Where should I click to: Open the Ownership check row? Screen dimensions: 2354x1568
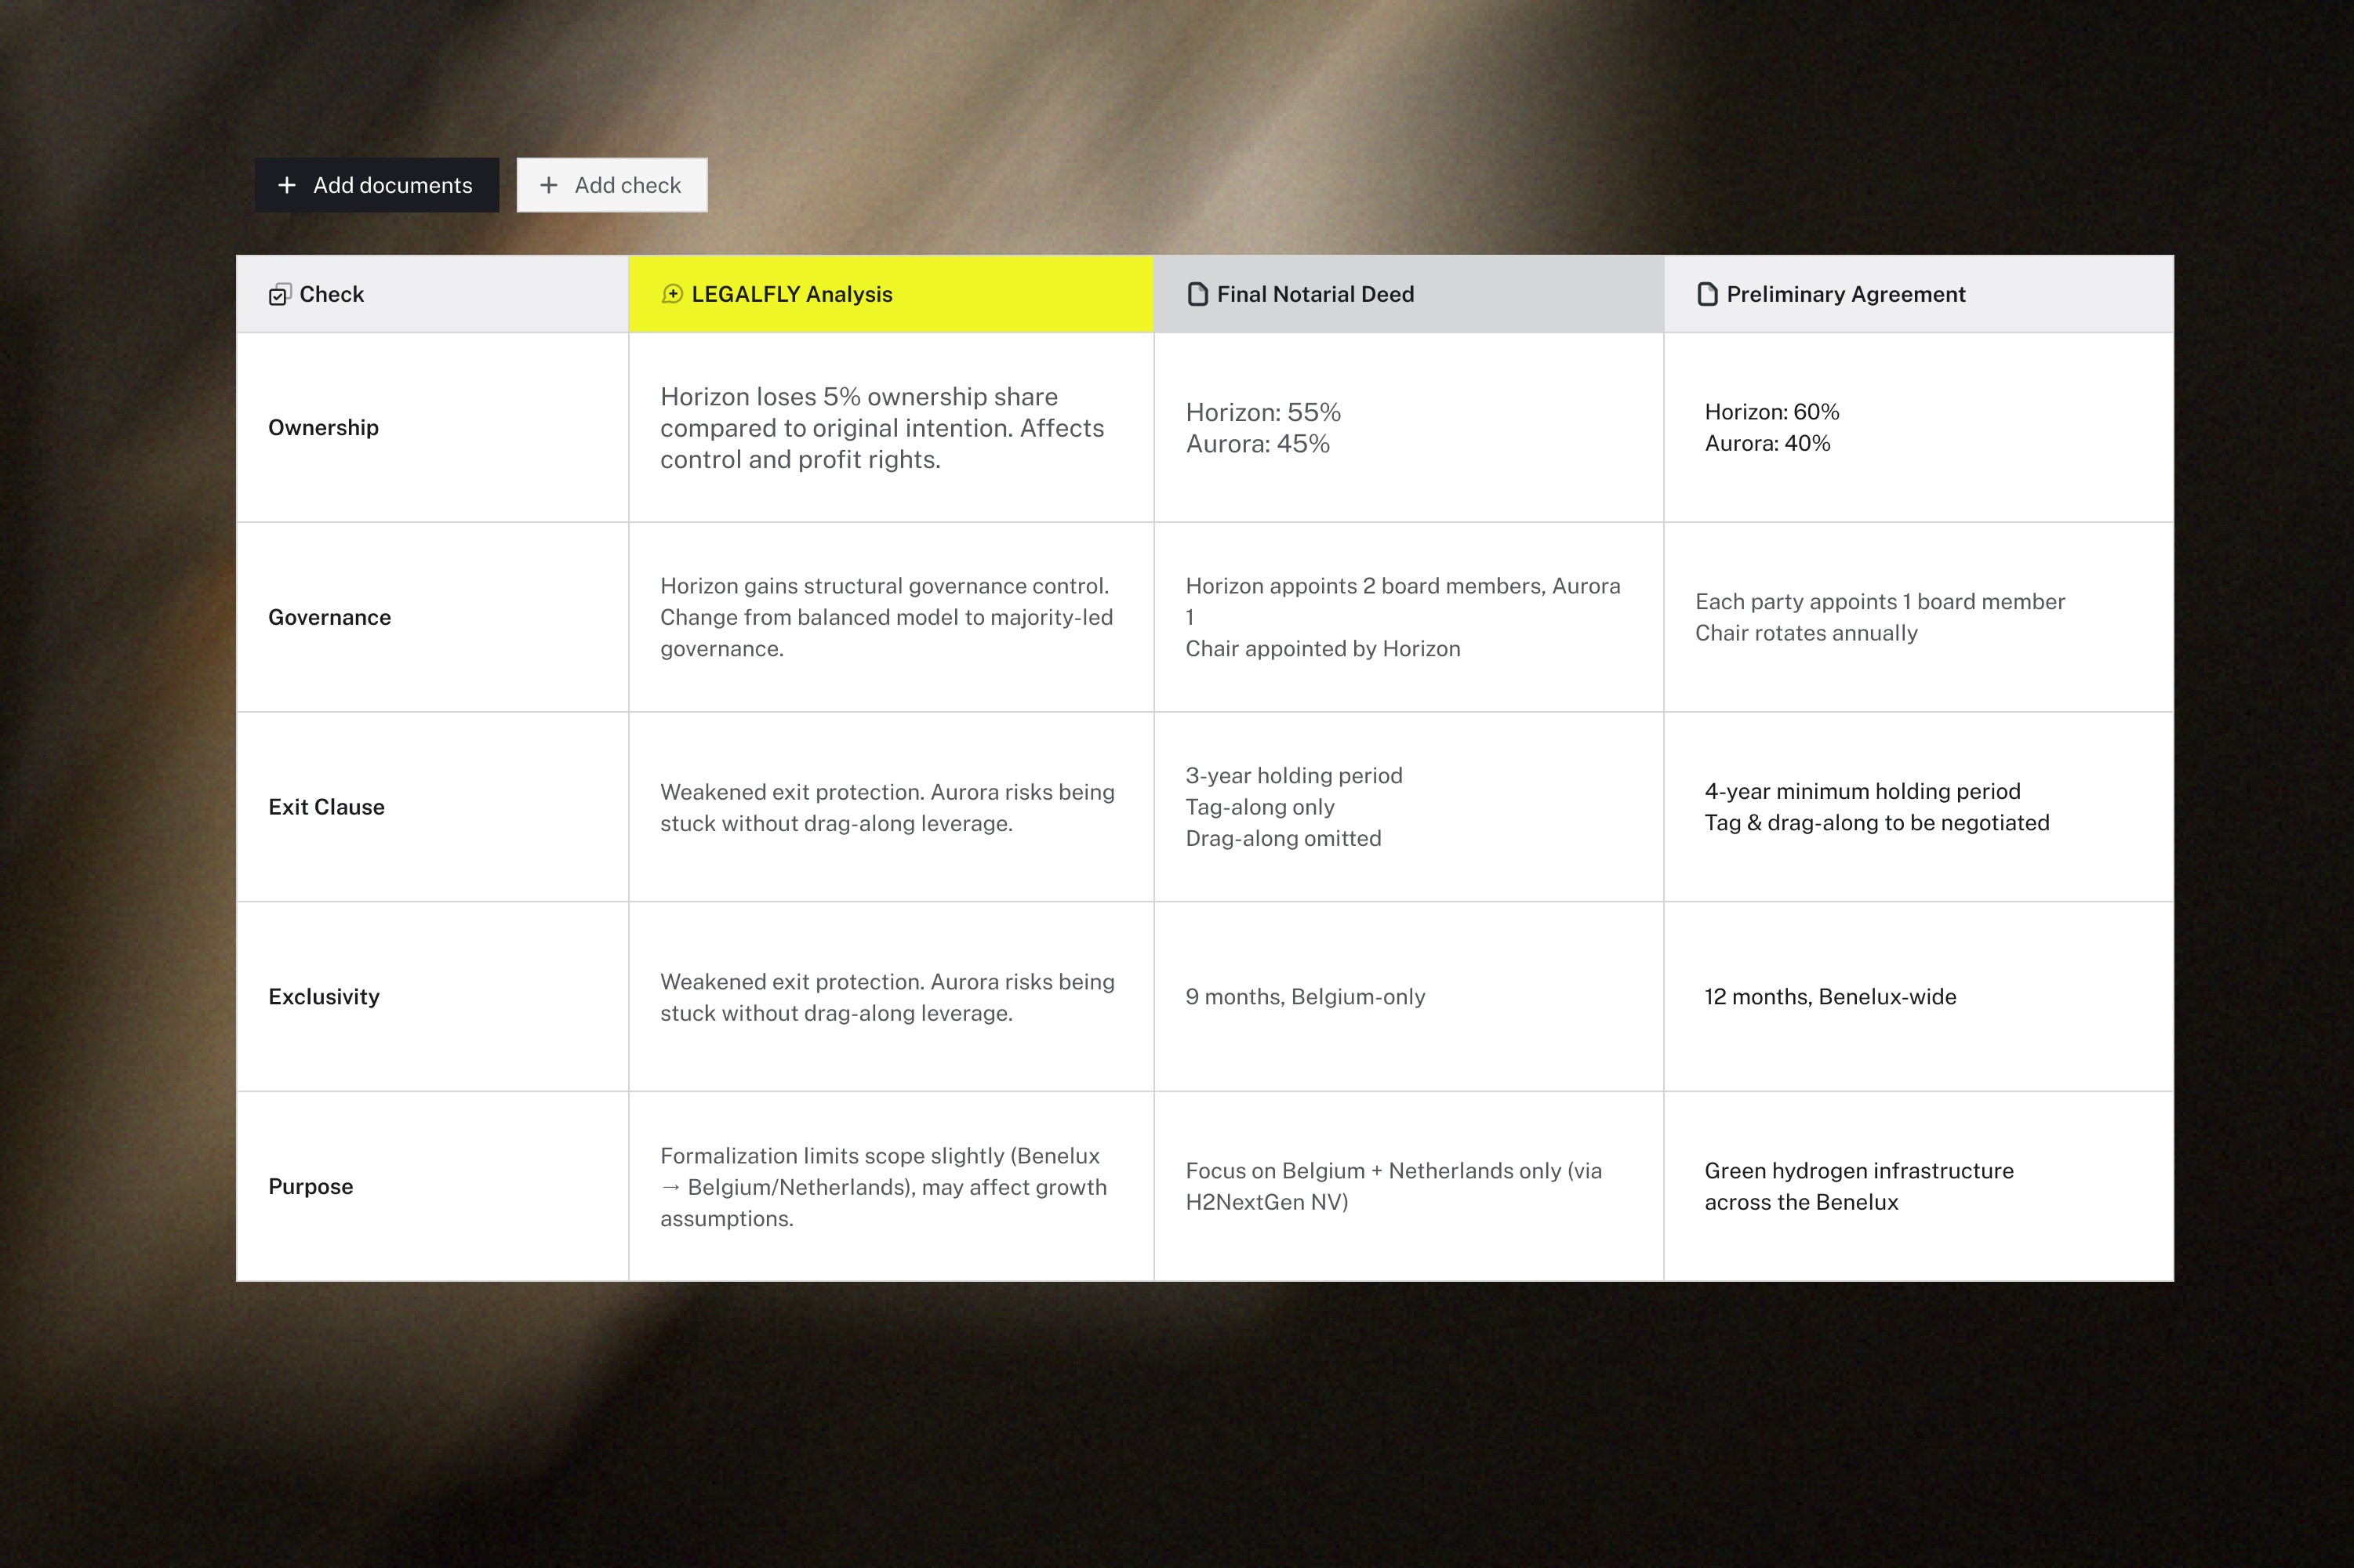pos(323,428)
